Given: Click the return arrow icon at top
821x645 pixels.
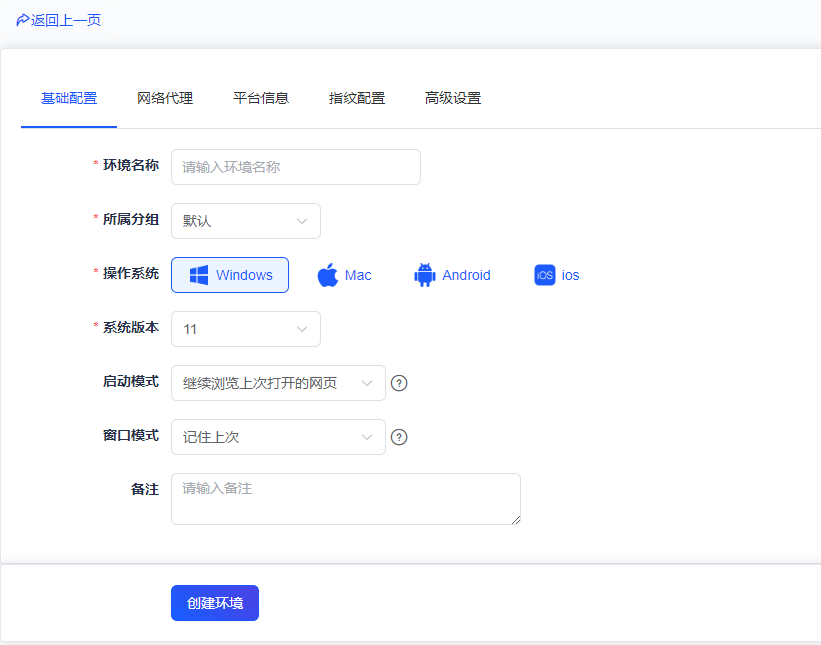Looking at the screenshot, I should (23, 20).
